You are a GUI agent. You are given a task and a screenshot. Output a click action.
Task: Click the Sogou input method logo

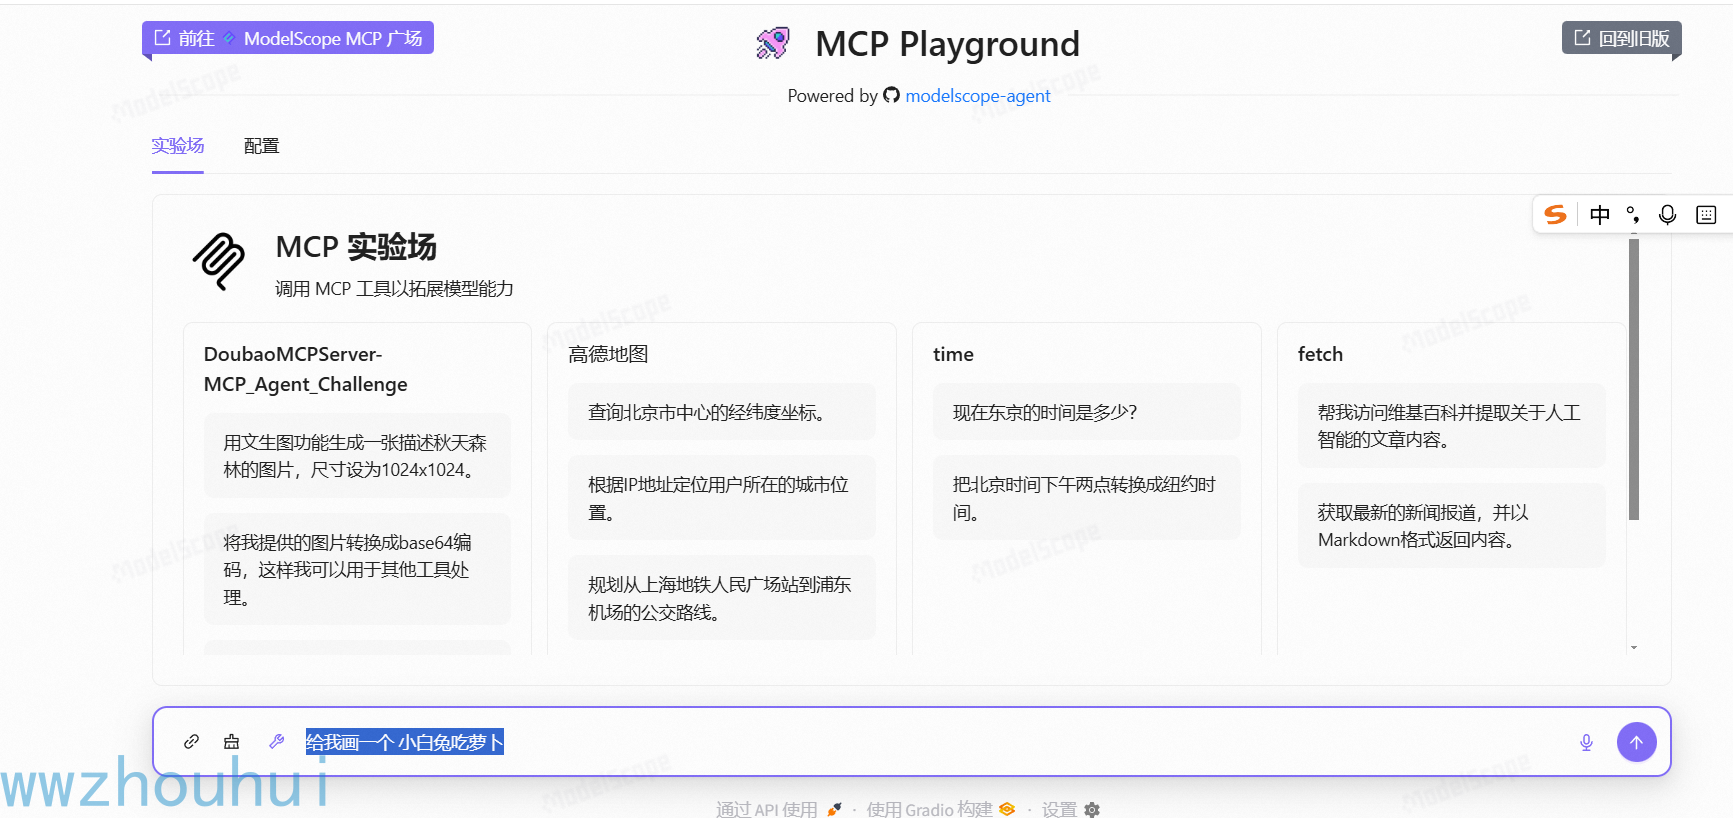(1555, 214)
